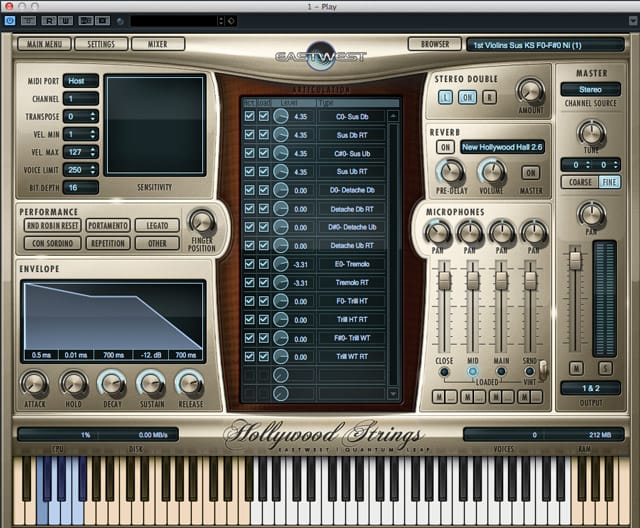This screenshot has width=640, height=528.
Task: Open the Settings menu
Action: click(x=101, y=44)
